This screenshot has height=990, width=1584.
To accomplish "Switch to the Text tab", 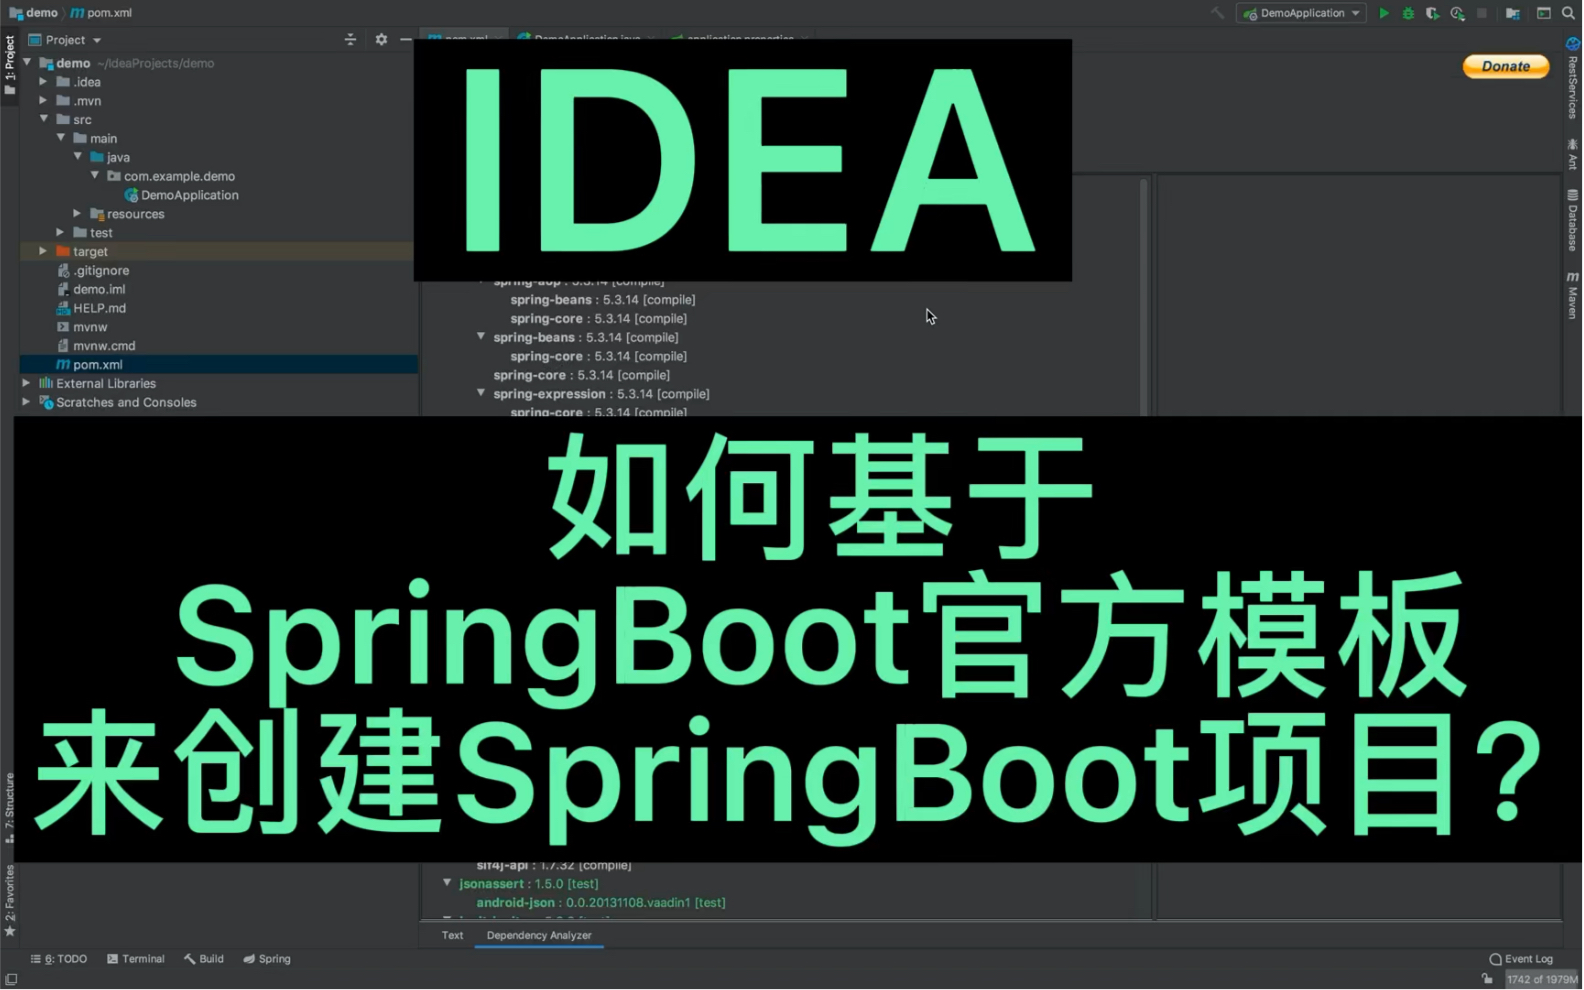I will (452, 936).
